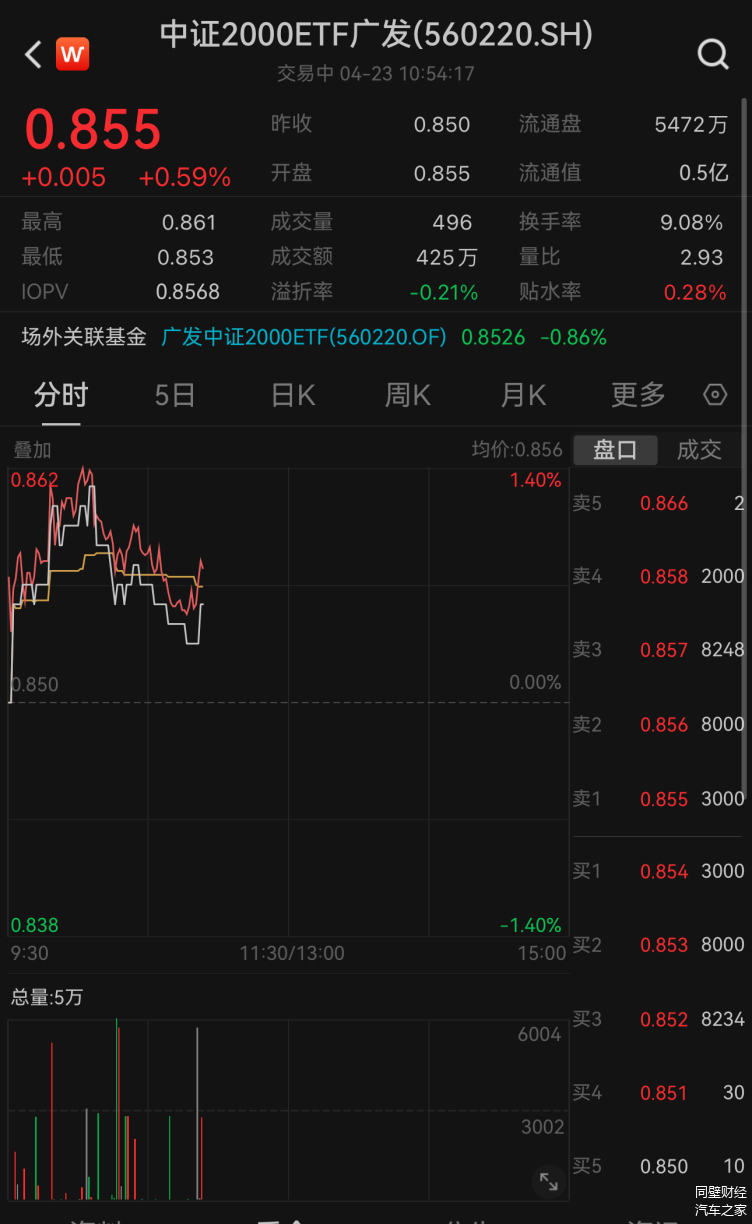Image resolution: width=752 pixels, height=1224 pixels.
Task: Tap the back arrow icon
Action: coord(33,54)
